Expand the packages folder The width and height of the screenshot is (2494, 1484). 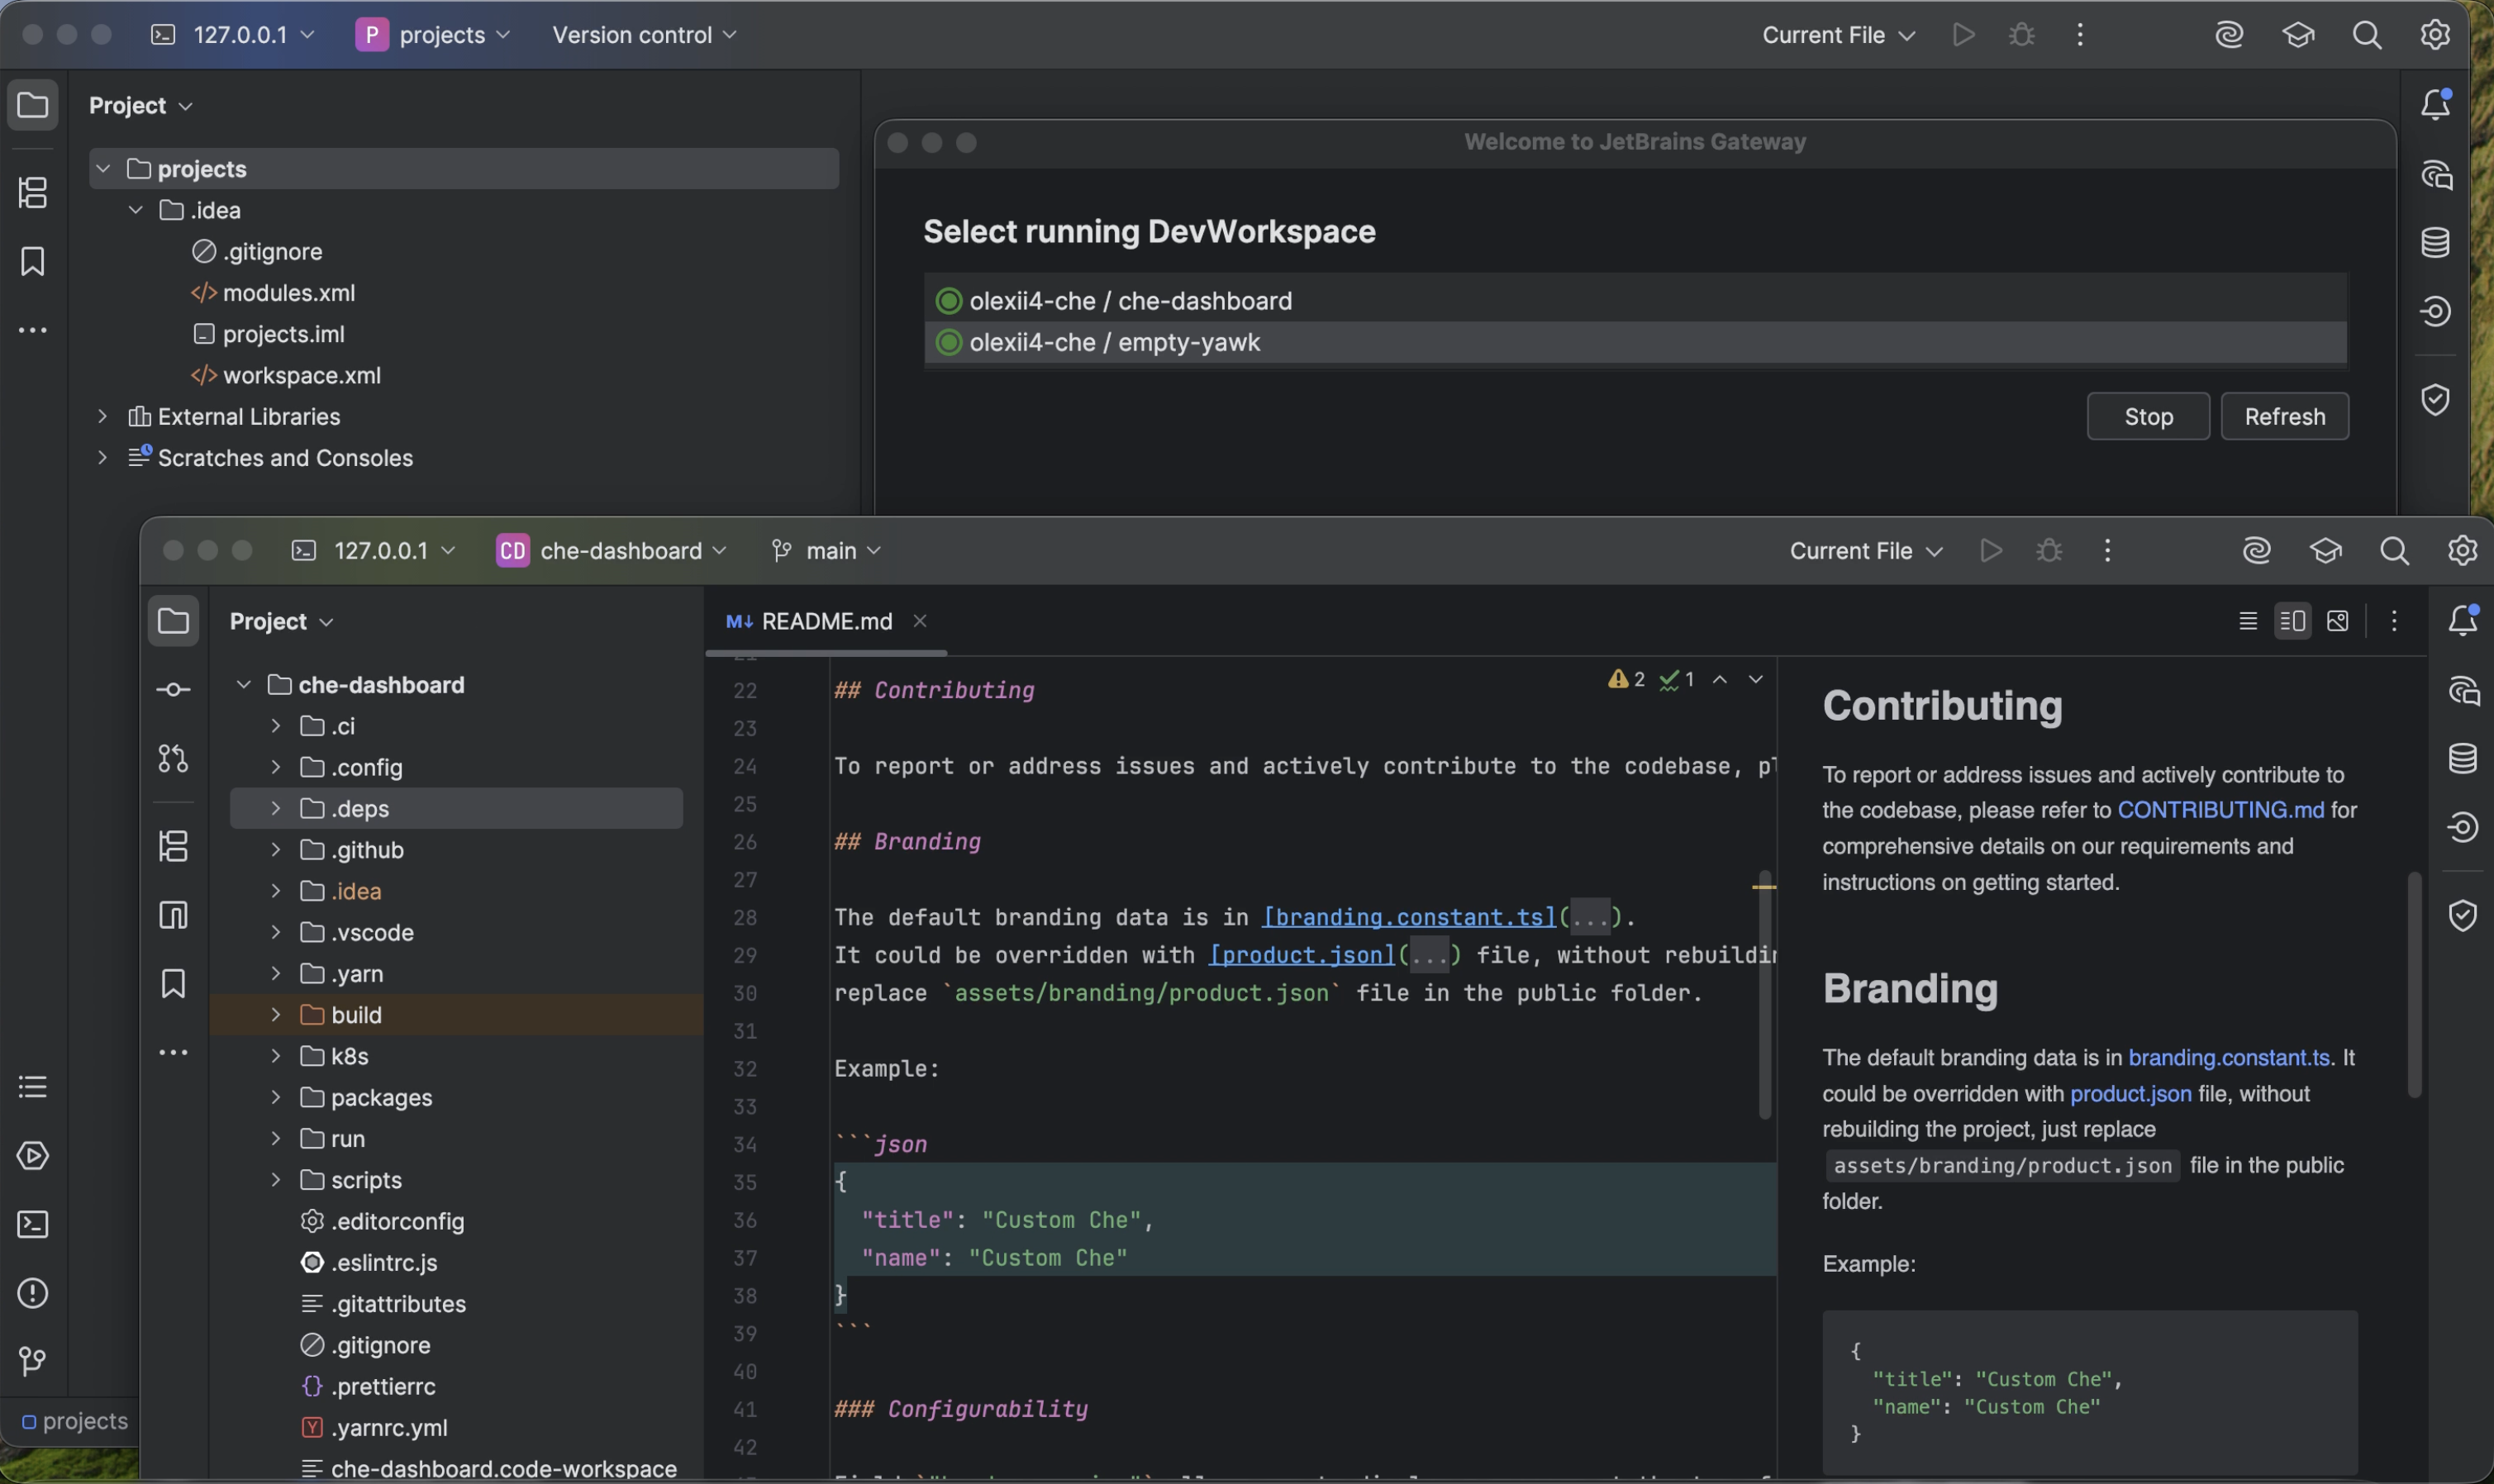click(275, 1098)
